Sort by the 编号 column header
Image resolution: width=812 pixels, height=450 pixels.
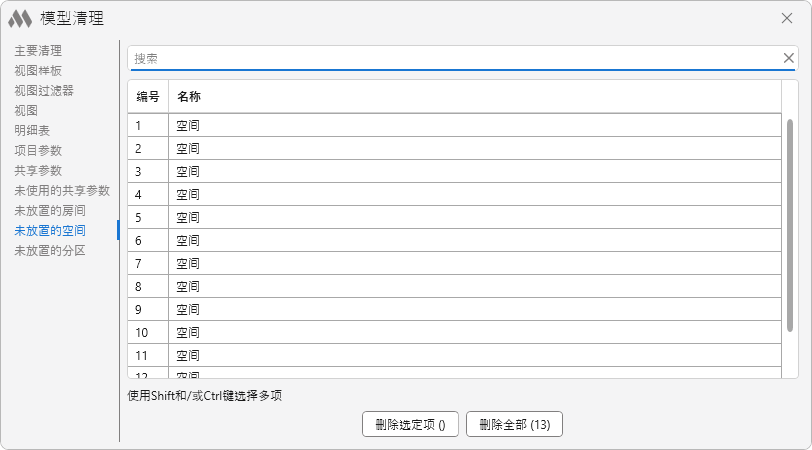(x=148, y=97)
